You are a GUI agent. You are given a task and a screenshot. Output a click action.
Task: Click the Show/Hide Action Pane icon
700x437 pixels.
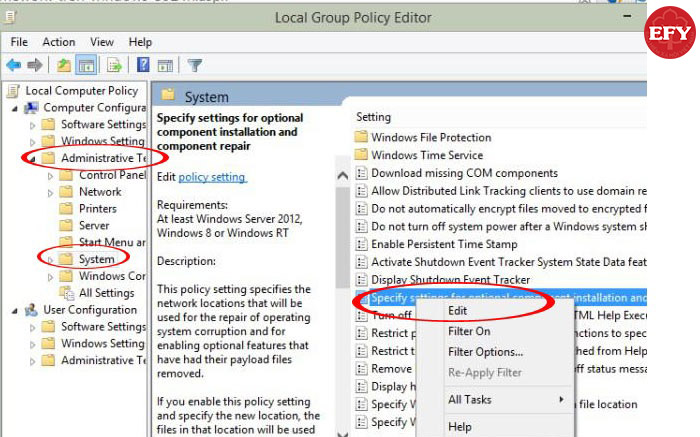[x=165, y=66]
